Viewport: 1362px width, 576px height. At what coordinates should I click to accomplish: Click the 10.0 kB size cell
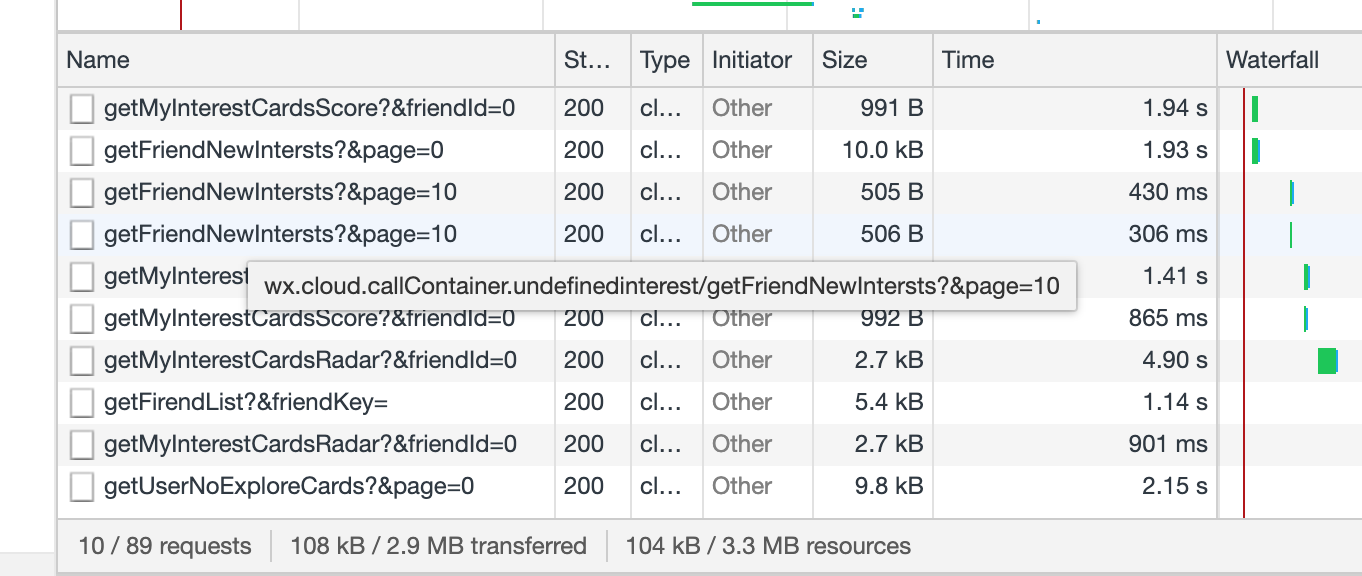point(882,150)
